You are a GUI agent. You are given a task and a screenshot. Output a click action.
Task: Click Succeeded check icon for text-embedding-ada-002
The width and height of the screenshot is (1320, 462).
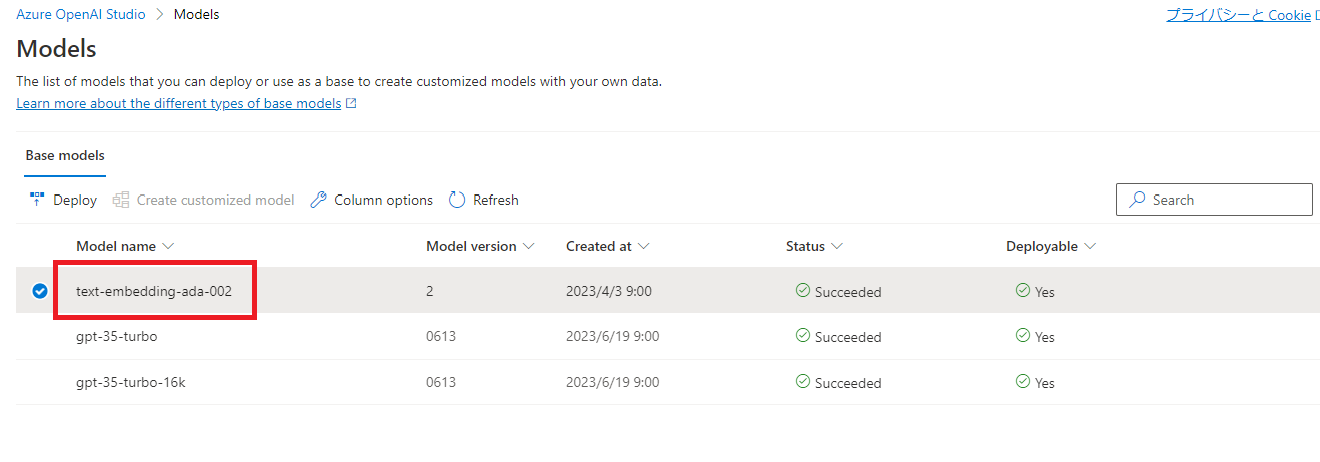coord(802,291)
